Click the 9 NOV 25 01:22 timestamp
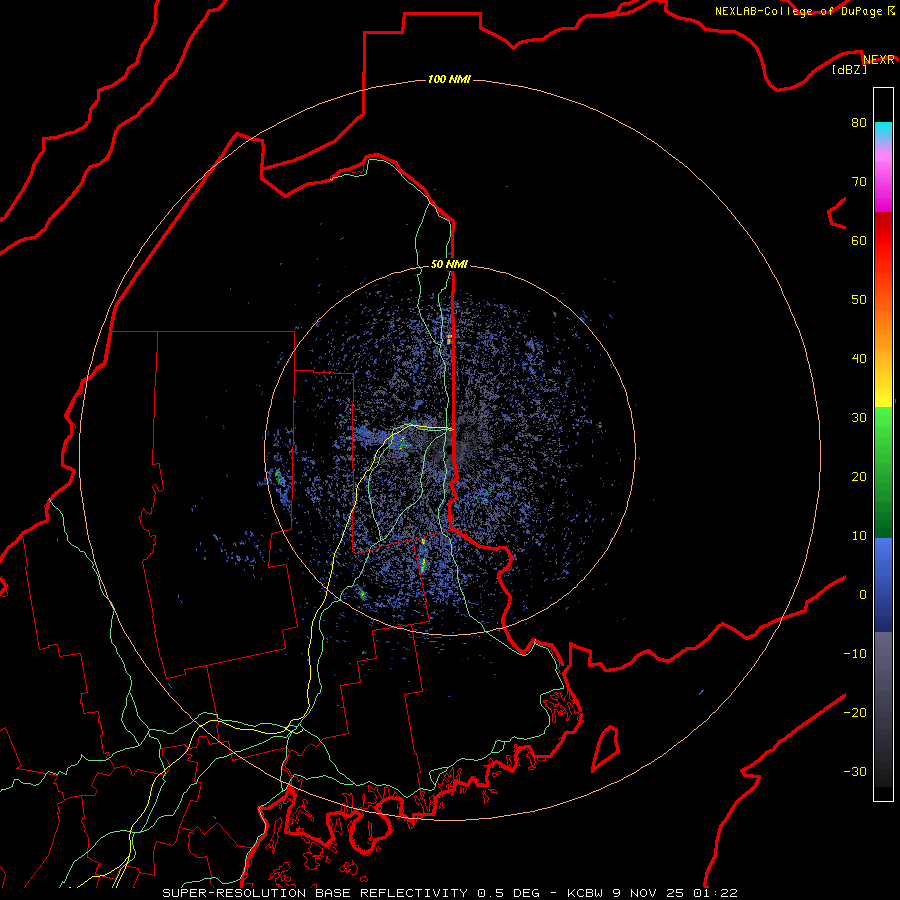The image size is (900, 900). pos(674,893)
